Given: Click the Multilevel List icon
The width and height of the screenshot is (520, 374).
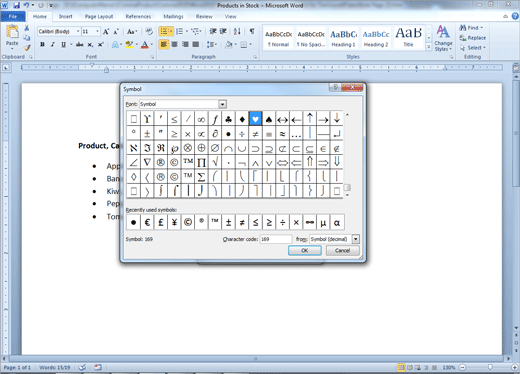Looking at the screenshot, I should (195, 32).
